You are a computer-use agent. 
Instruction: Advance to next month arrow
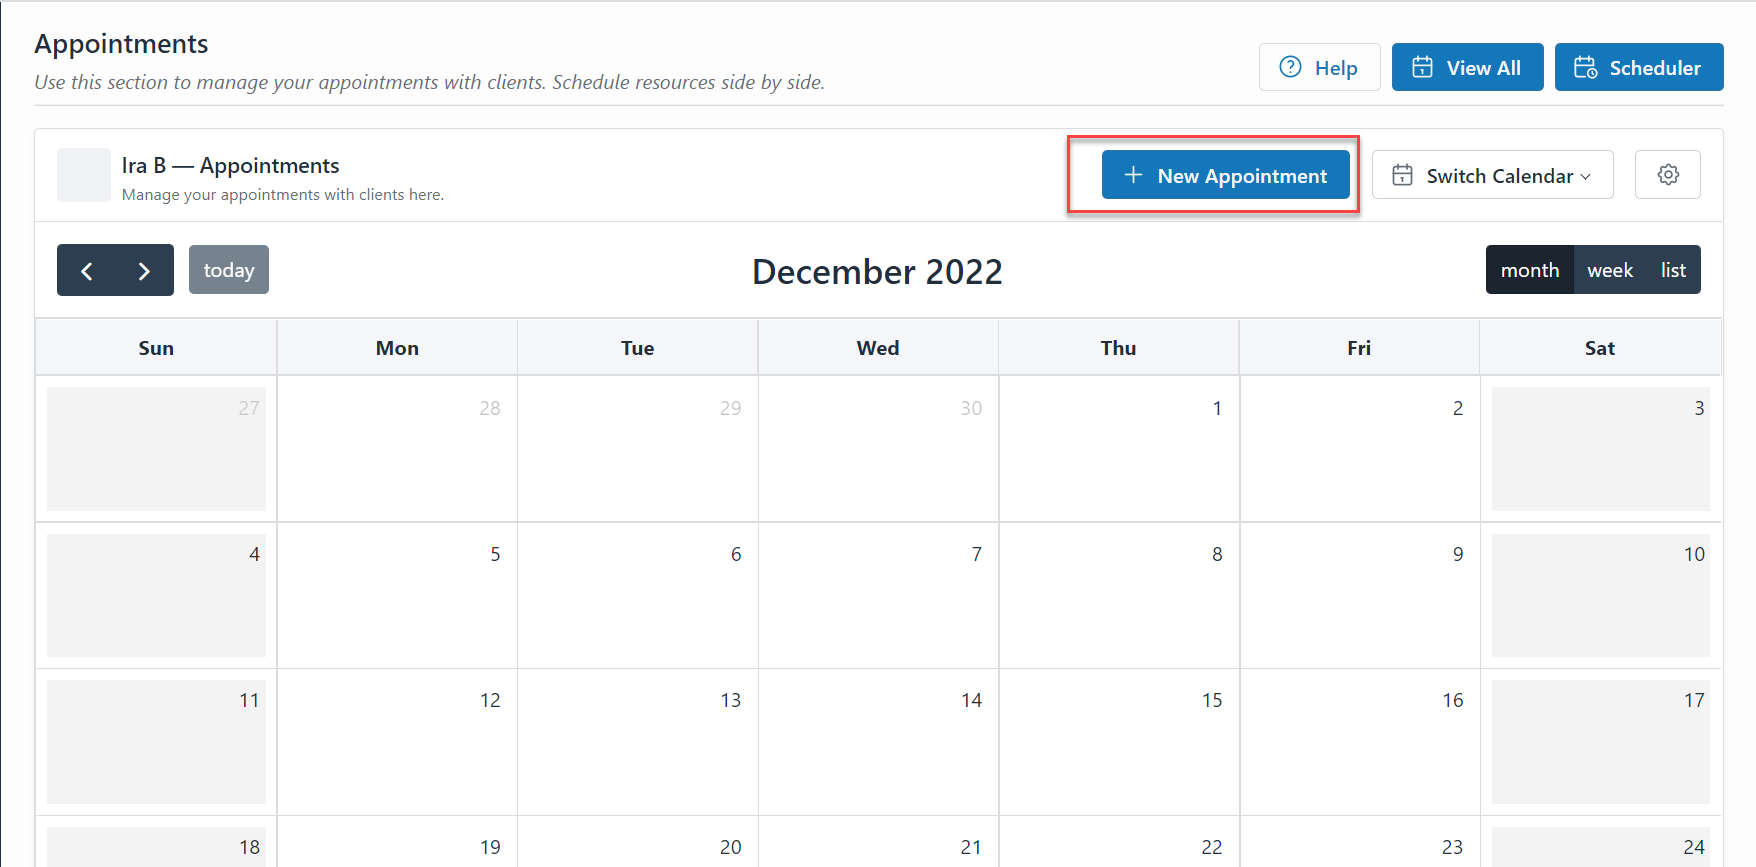[x=144, y=271]
